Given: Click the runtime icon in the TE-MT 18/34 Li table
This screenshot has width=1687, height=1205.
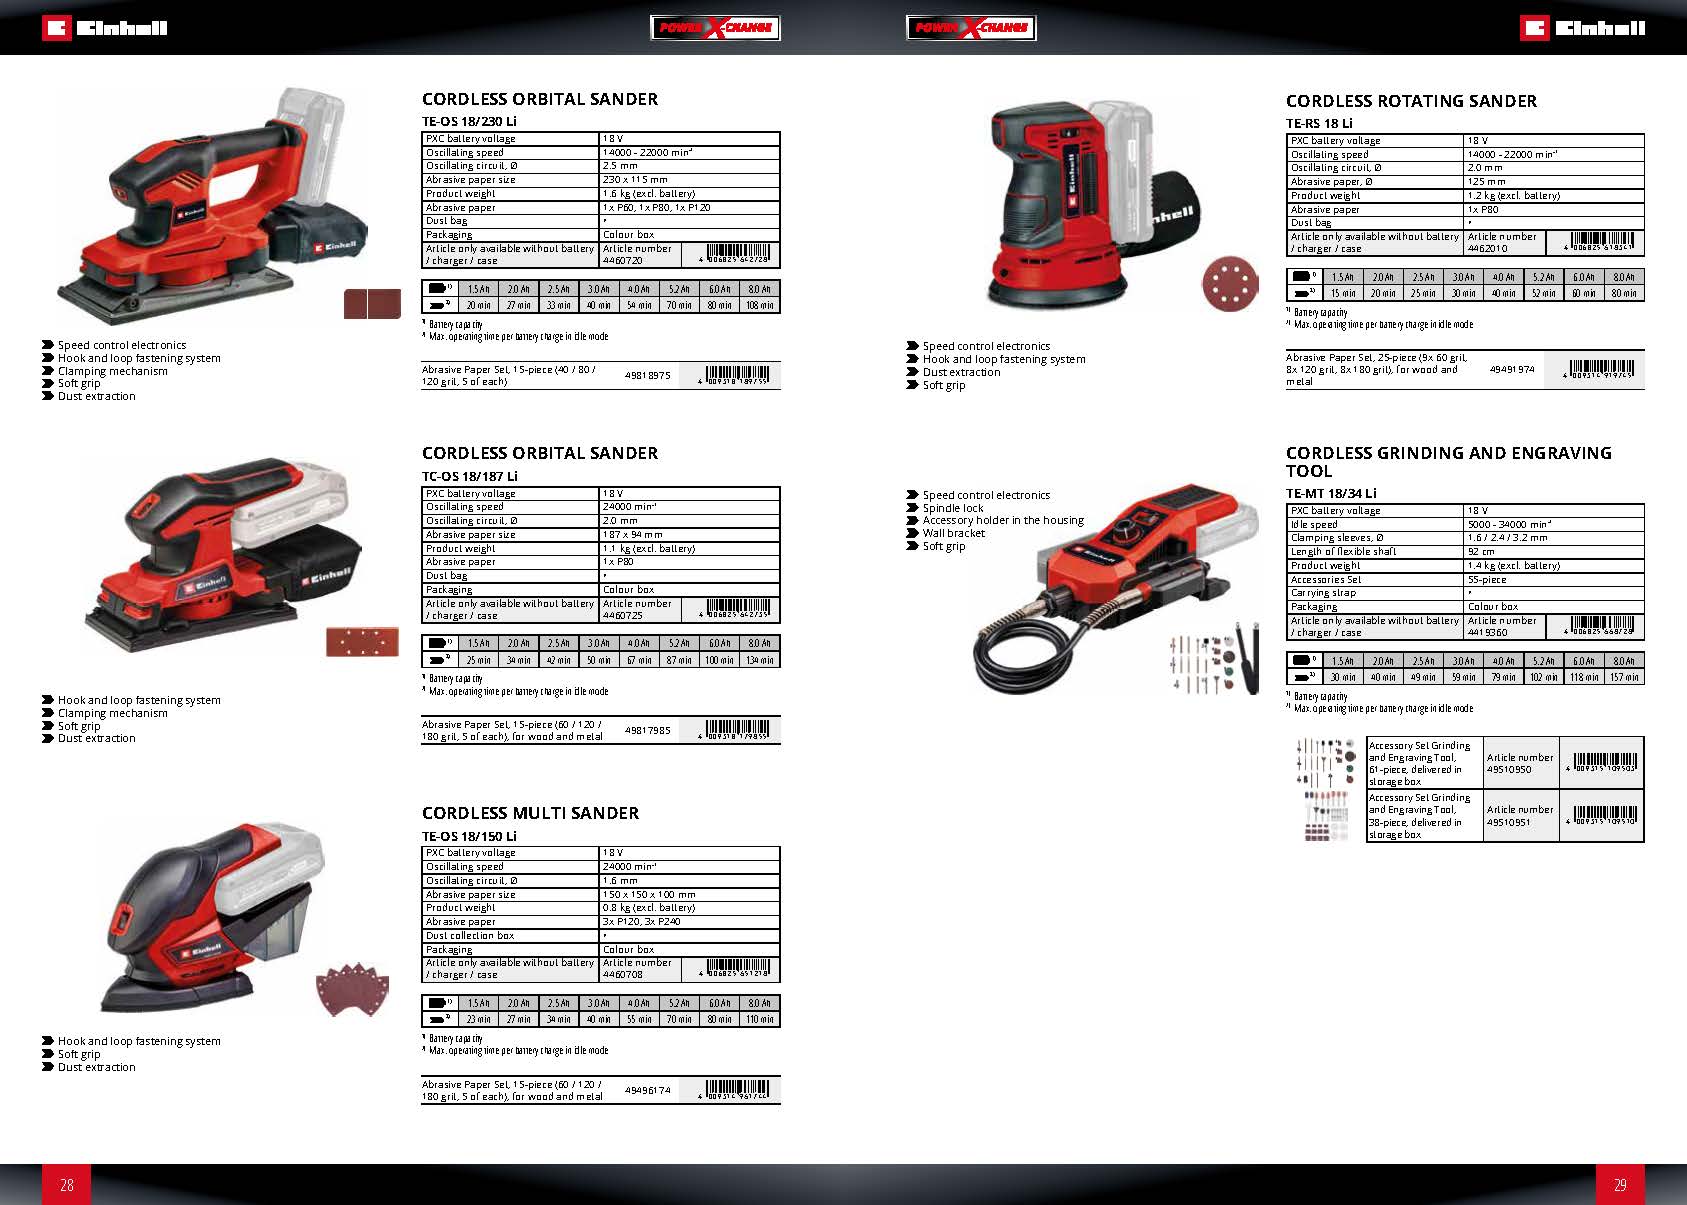Looking at the screenshot, I should pyautogui.click(x=1303, y=677).
